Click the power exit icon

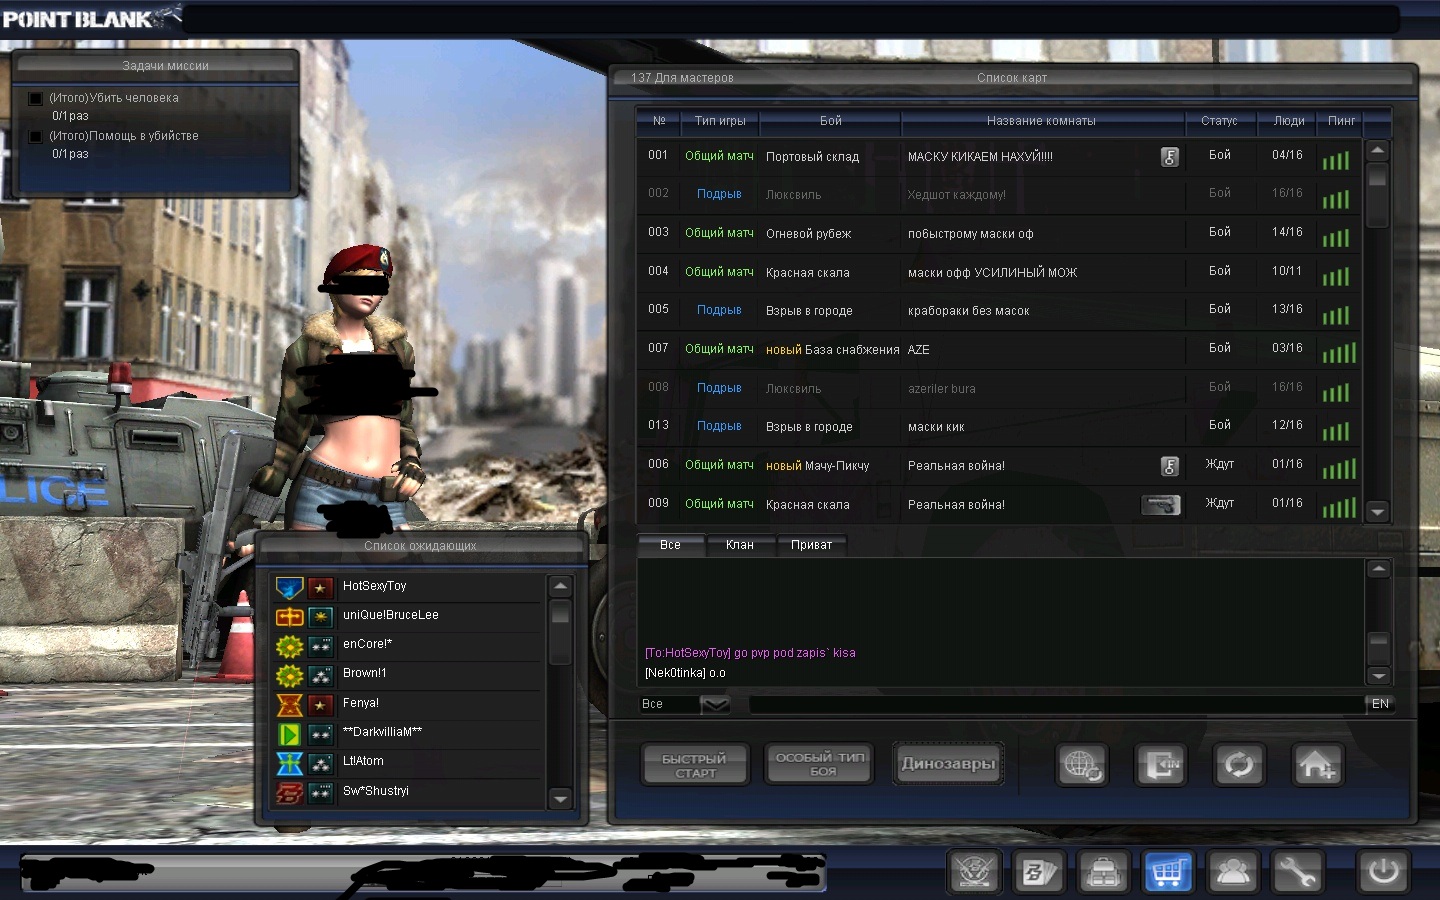coord(1383,872)
